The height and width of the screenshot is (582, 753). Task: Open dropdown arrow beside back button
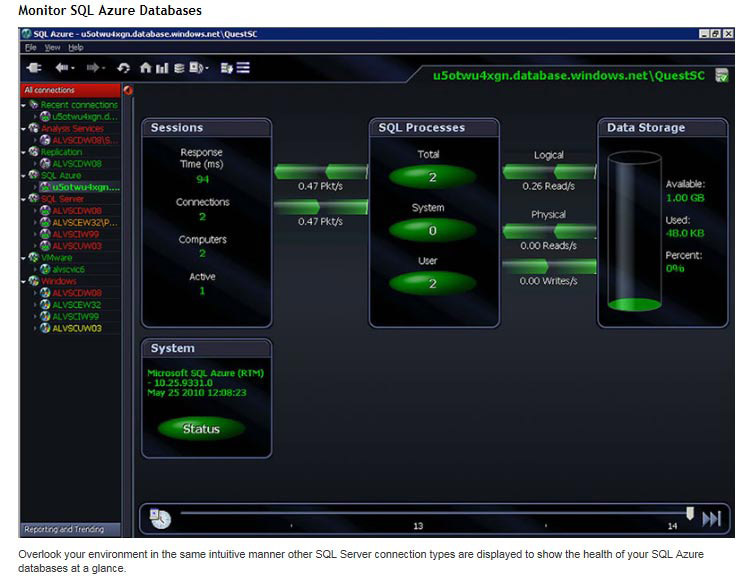(73, 68)
